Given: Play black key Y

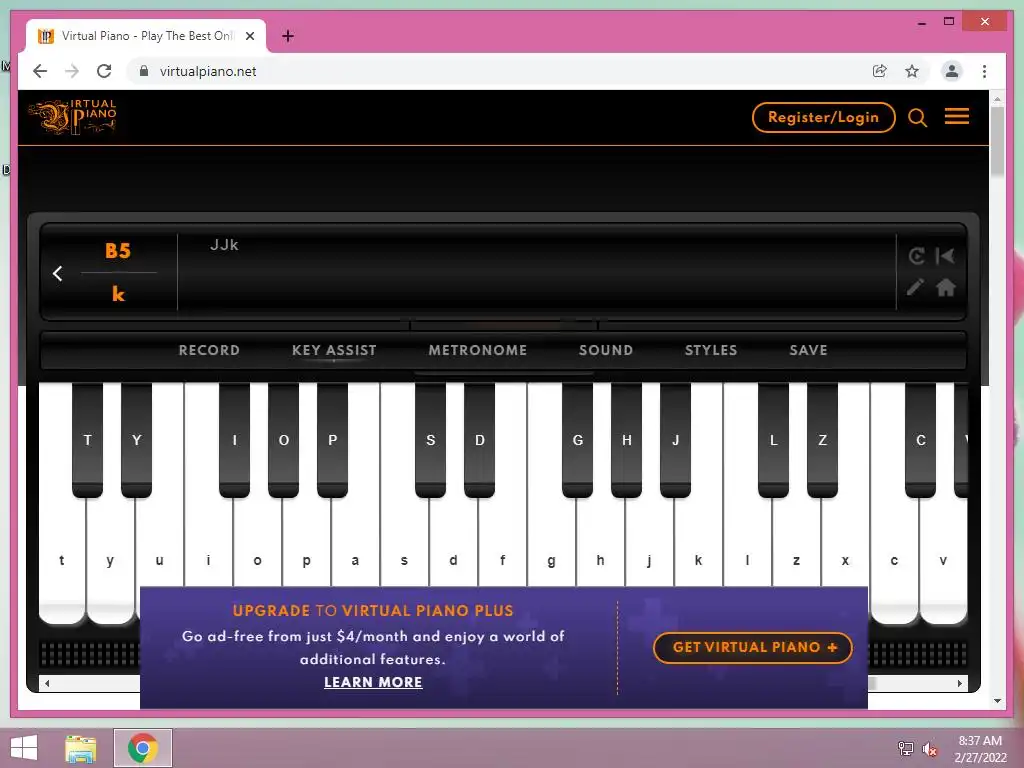Looking at the screenshot, I should 136,440.
